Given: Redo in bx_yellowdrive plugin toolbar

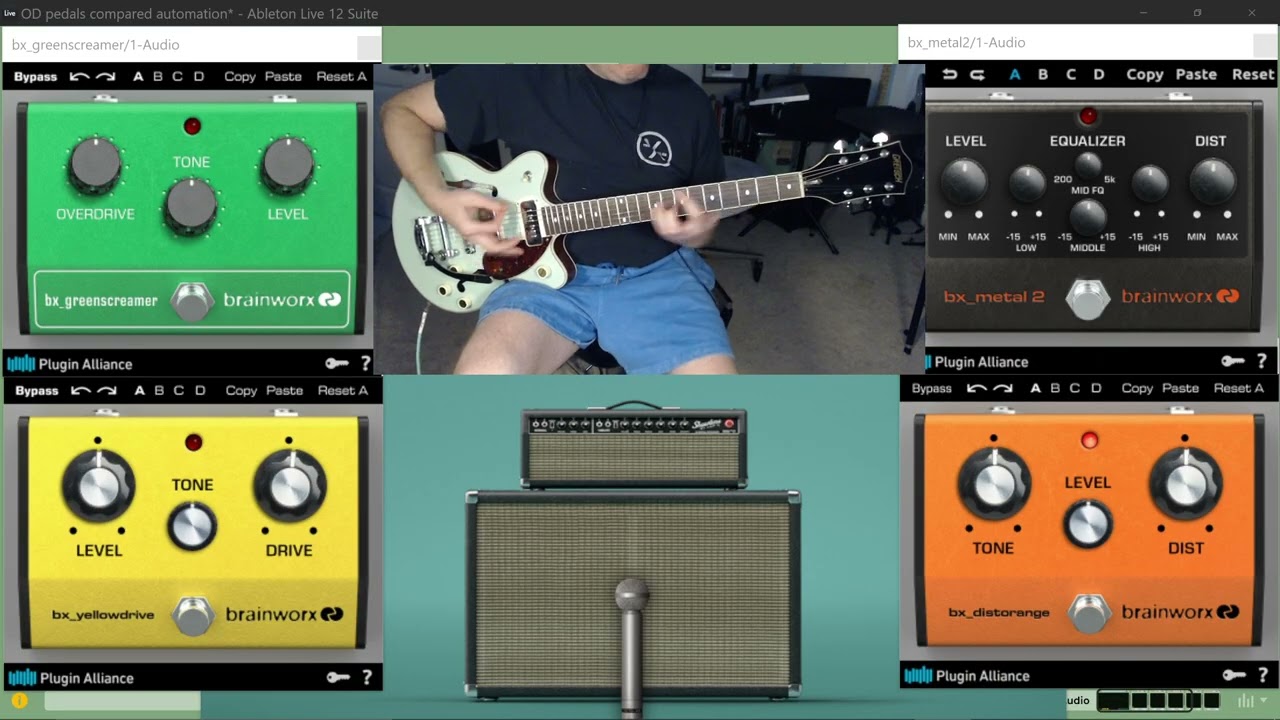Looking at the screenshot, I should [x=107, y=391].
